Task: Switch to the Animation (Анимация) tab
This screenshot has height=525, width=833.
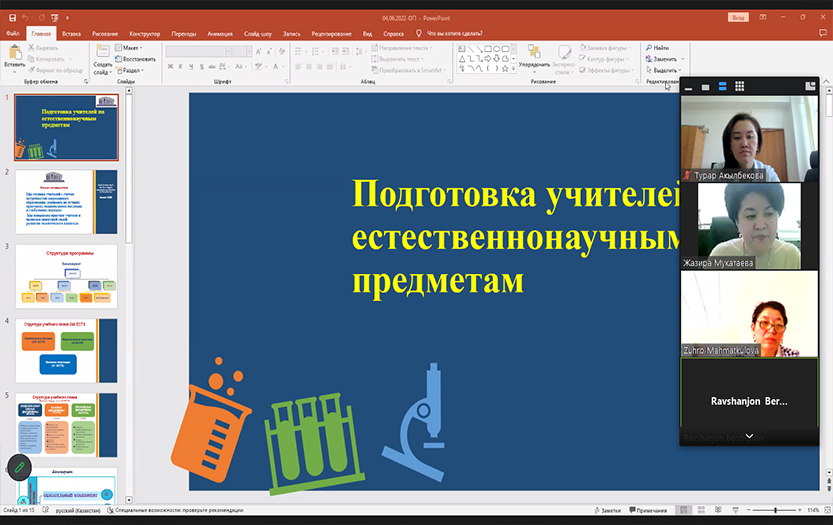Action: pos(221,33)
